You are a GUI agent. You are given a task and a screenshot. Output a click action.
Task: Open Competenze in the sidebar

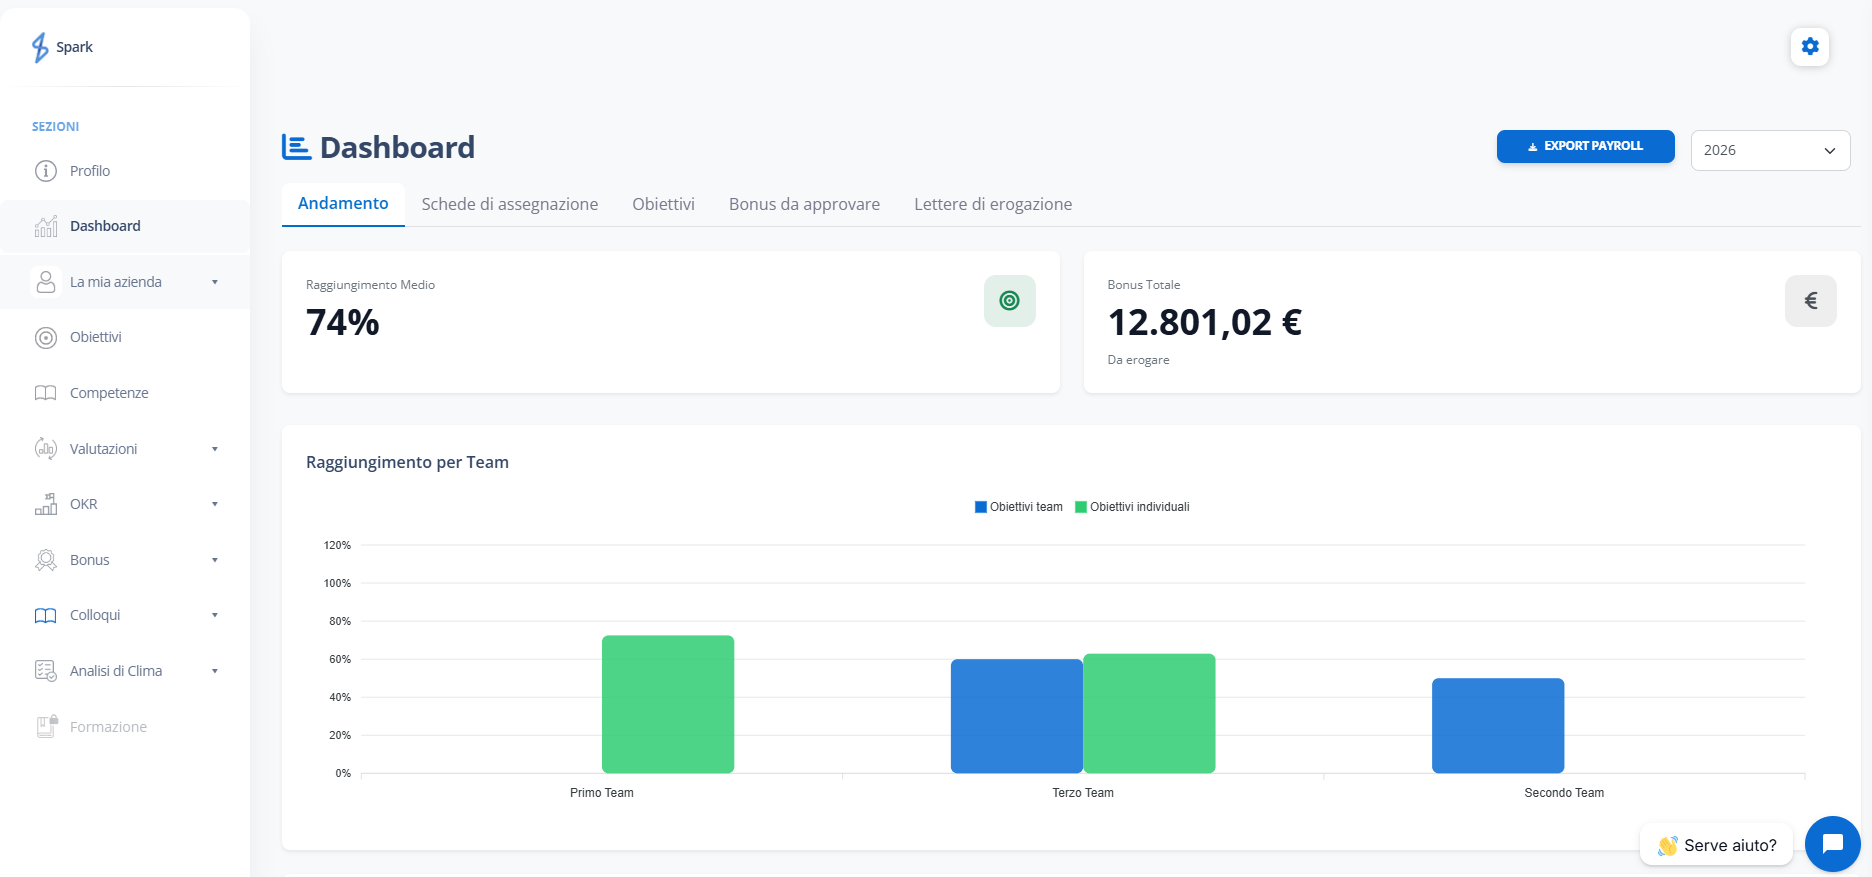coord(109,393)
